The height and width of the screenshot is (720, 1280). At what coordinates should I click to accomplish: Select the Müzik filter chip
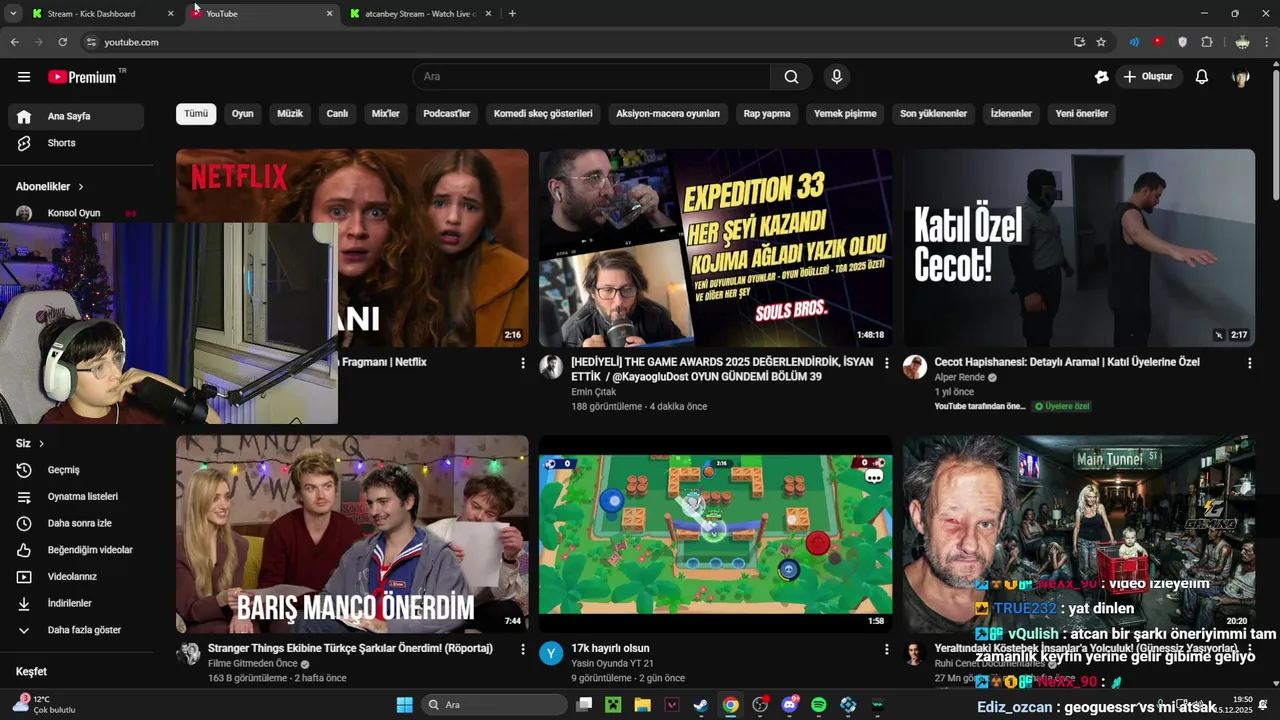click(x=290, y=114)
